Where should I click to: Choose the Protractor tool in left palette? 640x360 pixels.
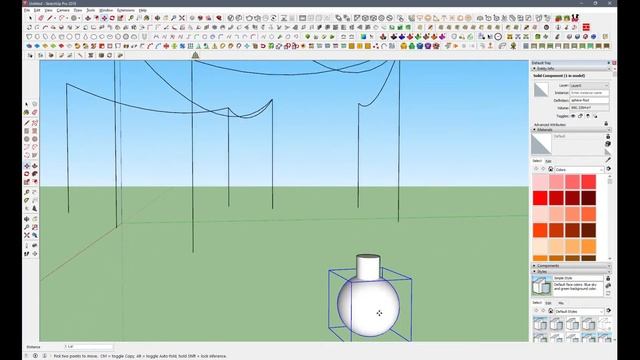pos(27,200)
